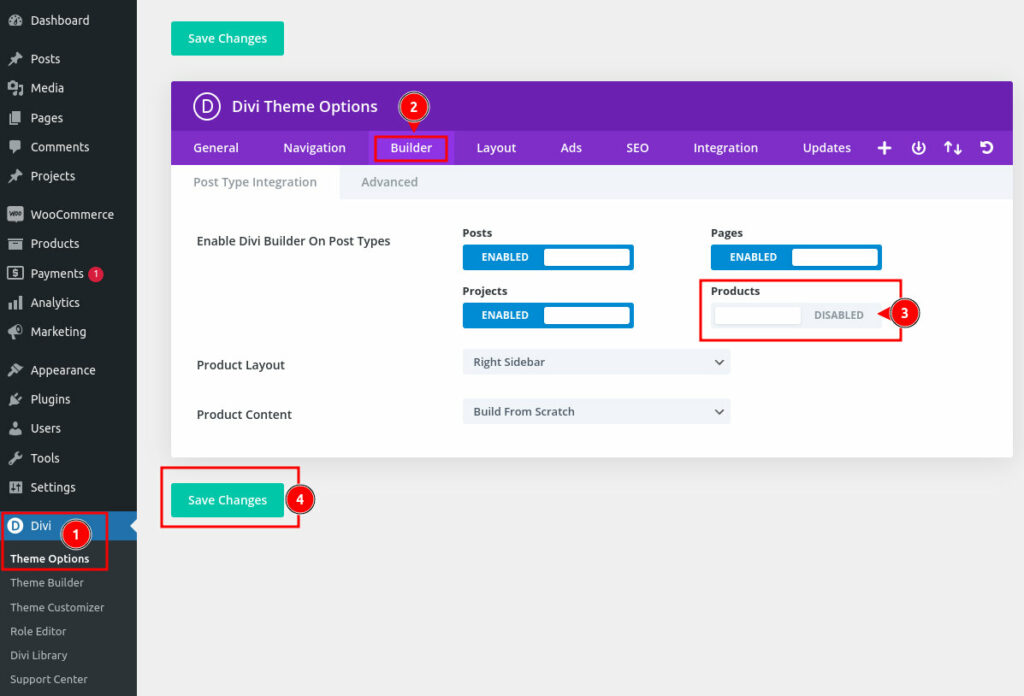Click the reset circular arrow icon
Screen dimensions: 1024x696
(987, 148)
